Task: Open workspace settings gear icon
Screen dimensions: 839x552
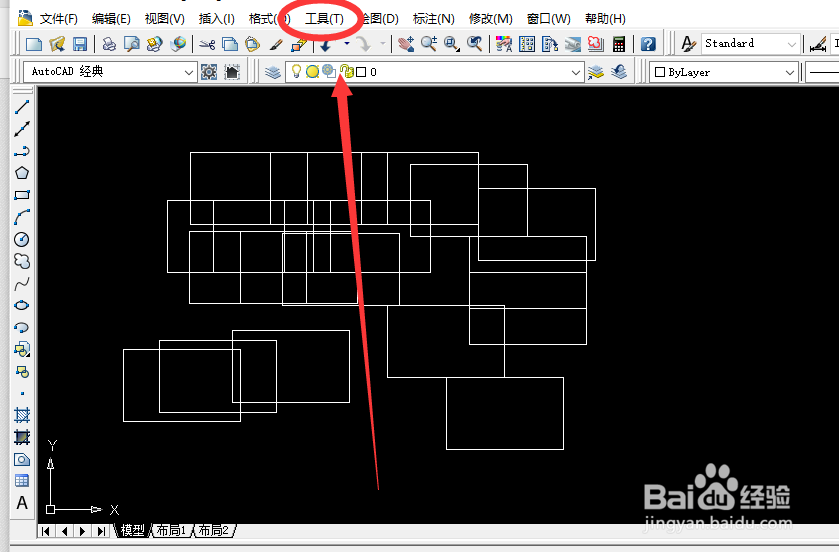Action: 209,72
